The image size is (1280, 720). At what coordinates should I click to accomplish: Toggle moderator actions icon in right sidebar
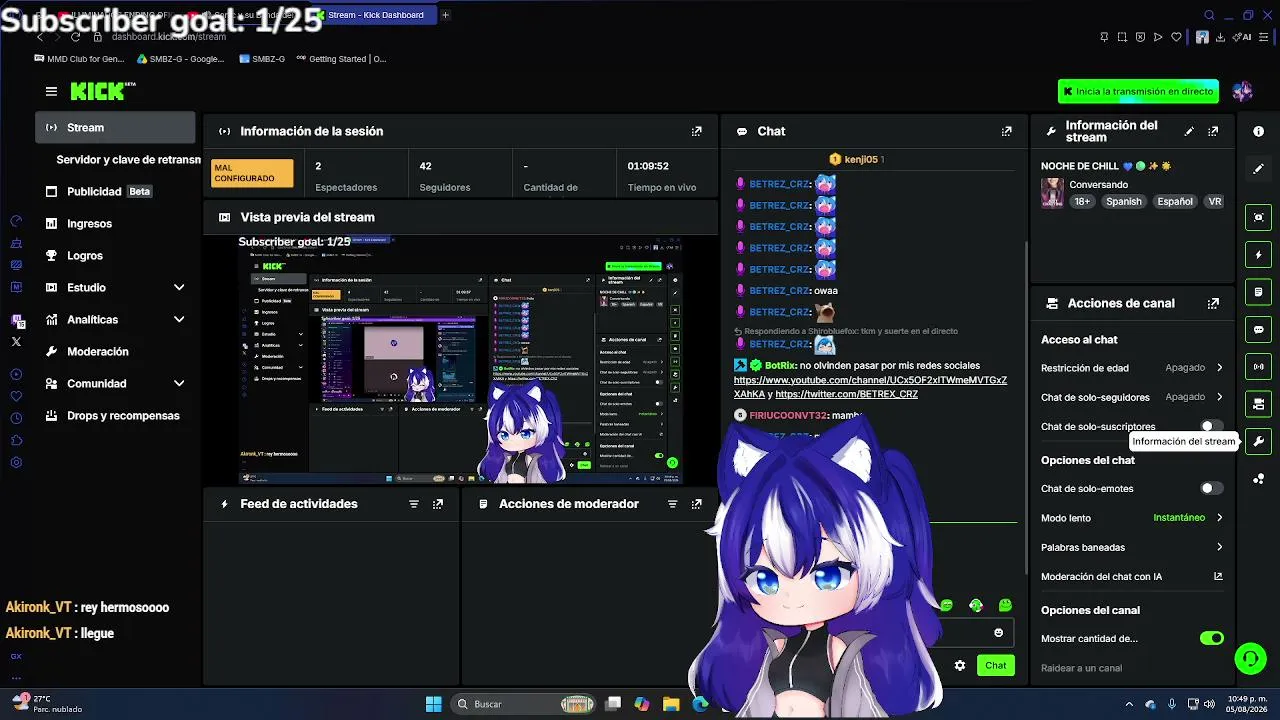pyautogui.click(x=1258, y=292)
